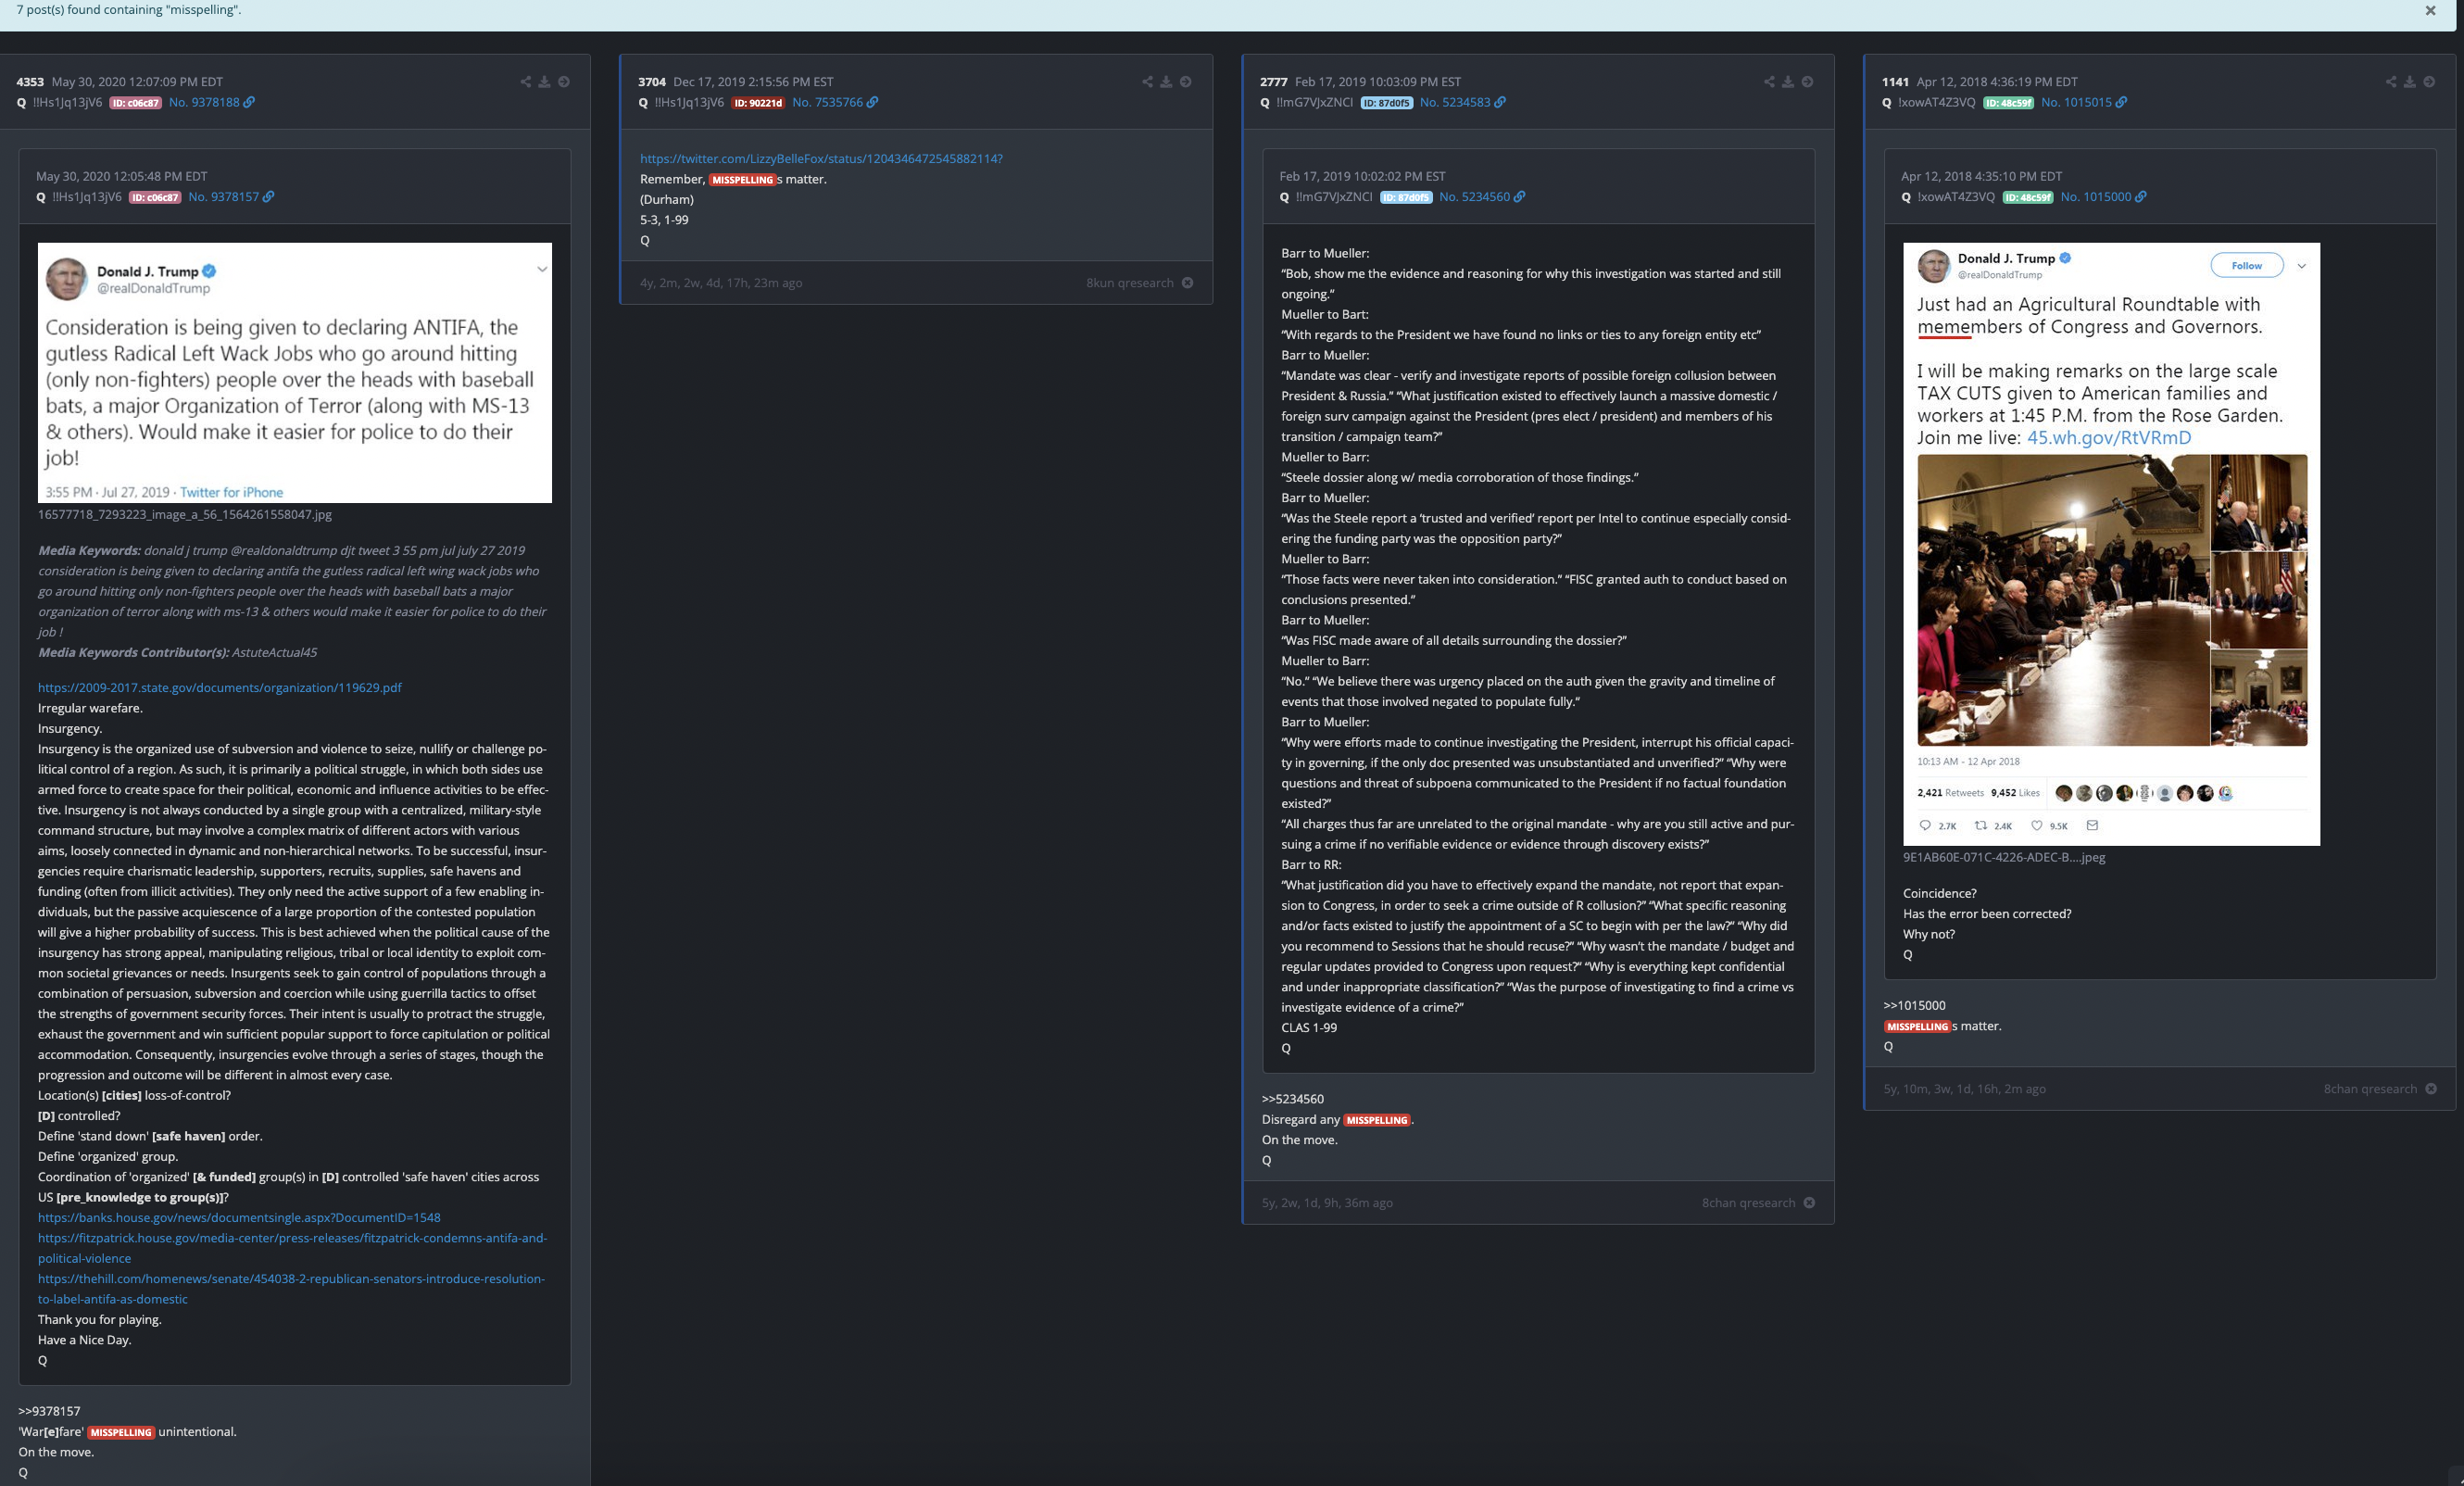Click the ID: 90221d badge
2464x1486 pixels.
pyautogui.click(x=758, y=103)
